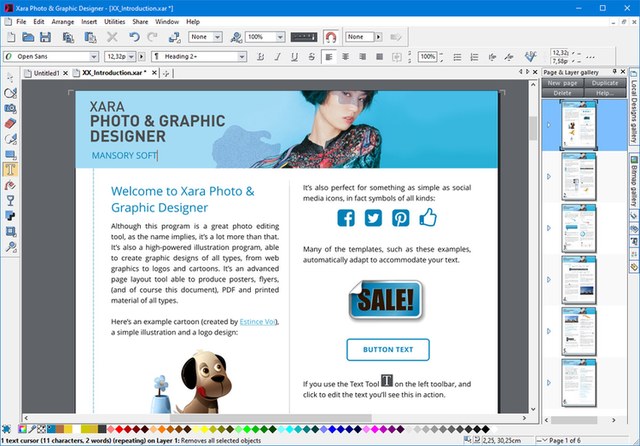Click the spell check ABC icon
Image resolution: width=640 pixels, height=446 pixels.
point(530,56)
